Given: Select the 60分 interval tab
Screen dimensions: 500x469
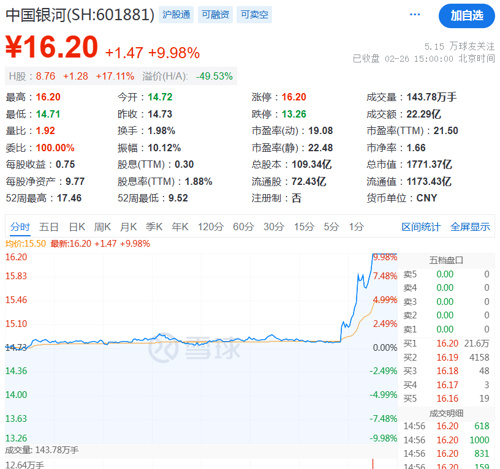Looking at the screenshot, I should [x=243, y=227].
